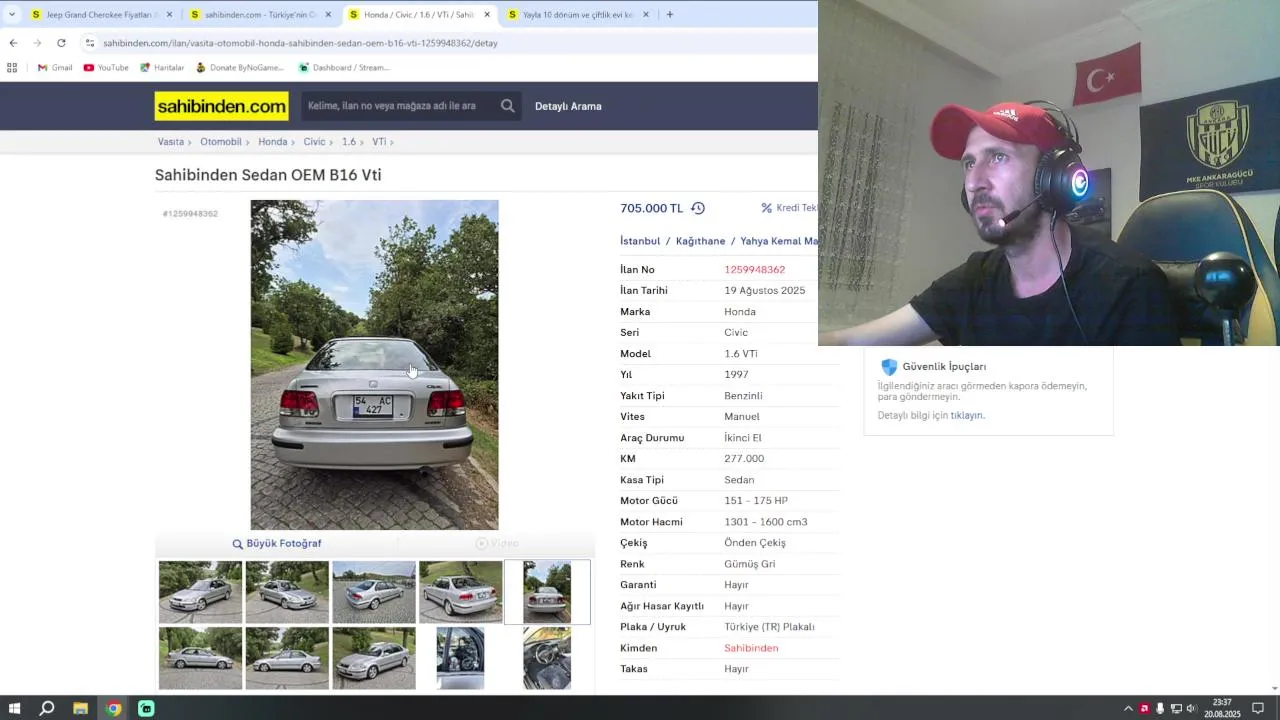1280x720 pixels.
Task: Click the Vasıta breadcrumb
Action: [x=171, y=142]
